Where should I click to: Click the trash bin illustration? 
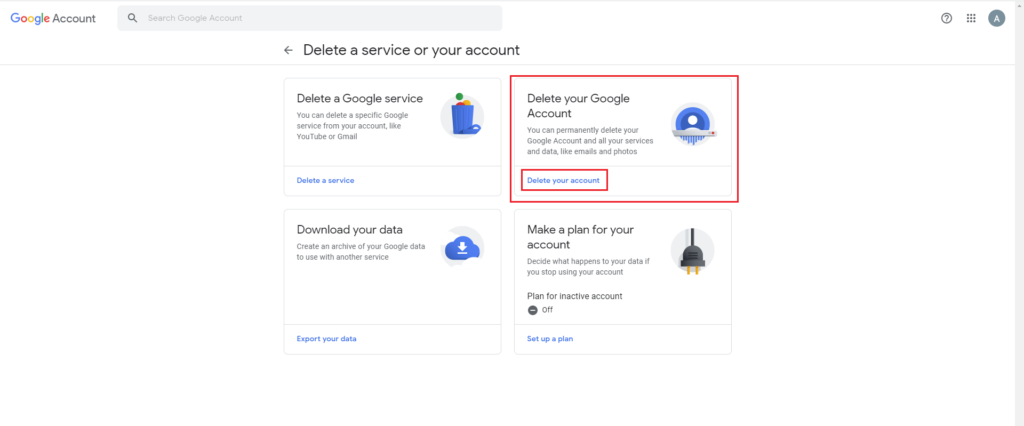[462, 115]
